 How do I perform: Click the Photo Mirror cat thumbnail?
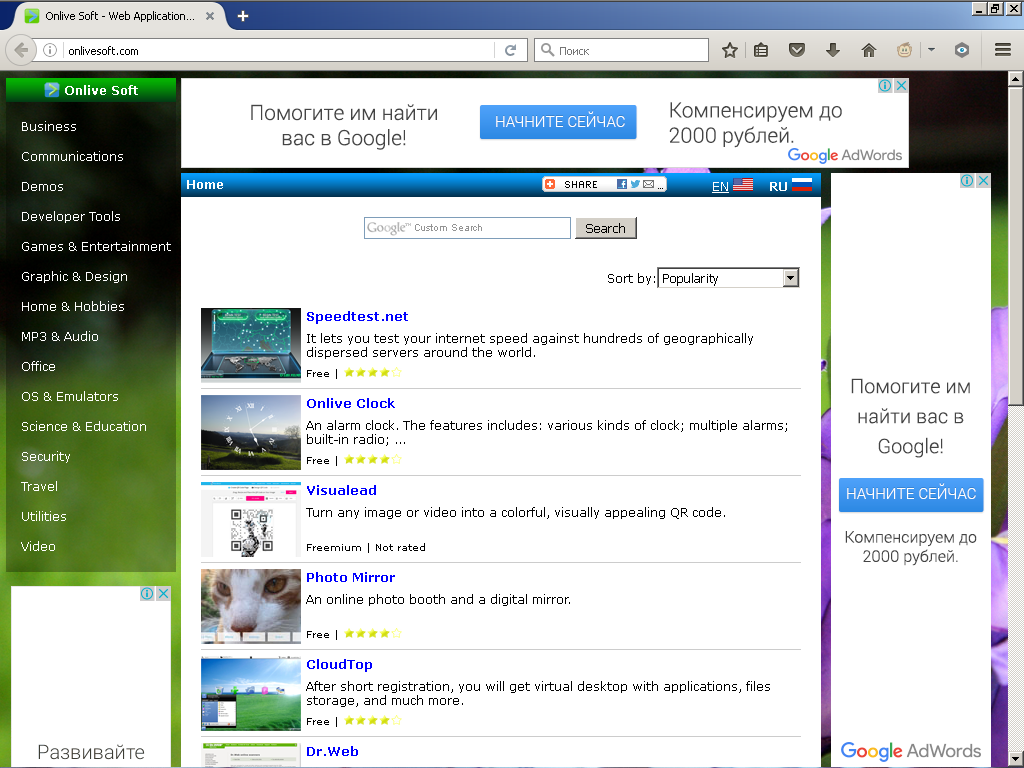pyautogui.click(x=251, y=606)
